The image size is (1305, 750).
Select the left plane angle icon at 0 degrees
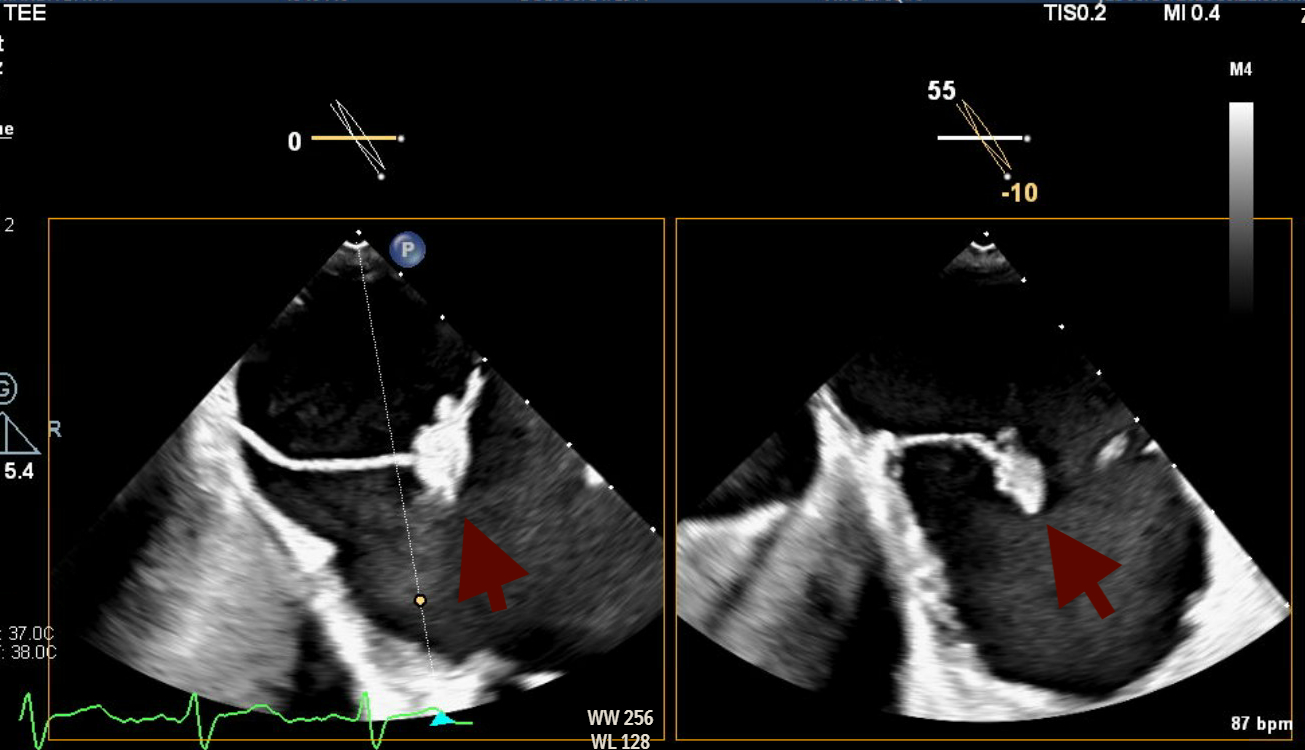click(357, 138)
